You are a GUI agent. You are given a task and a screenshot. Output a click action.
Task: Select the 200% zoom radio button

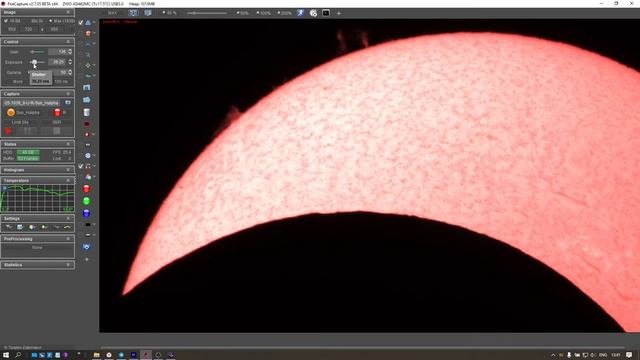tap(278, 13)
